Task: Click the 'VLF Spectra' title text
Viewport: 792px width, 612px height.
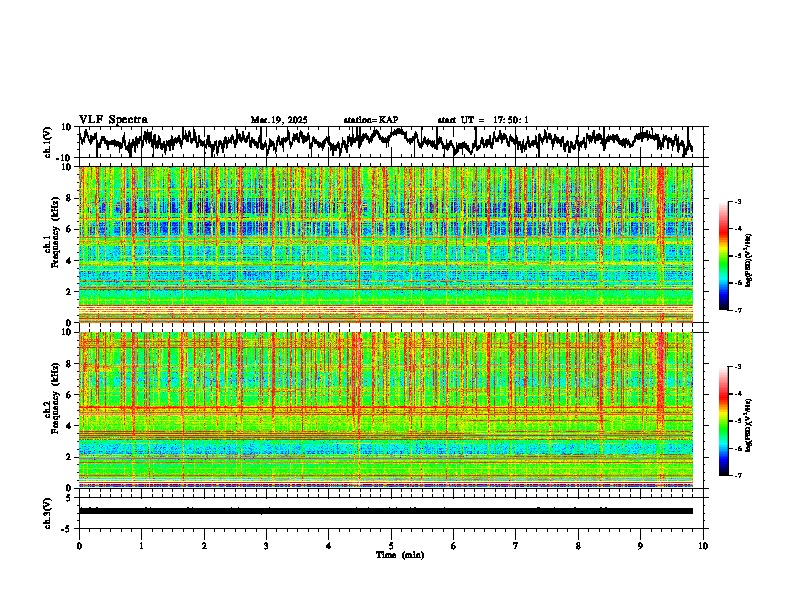Action: 113,120
